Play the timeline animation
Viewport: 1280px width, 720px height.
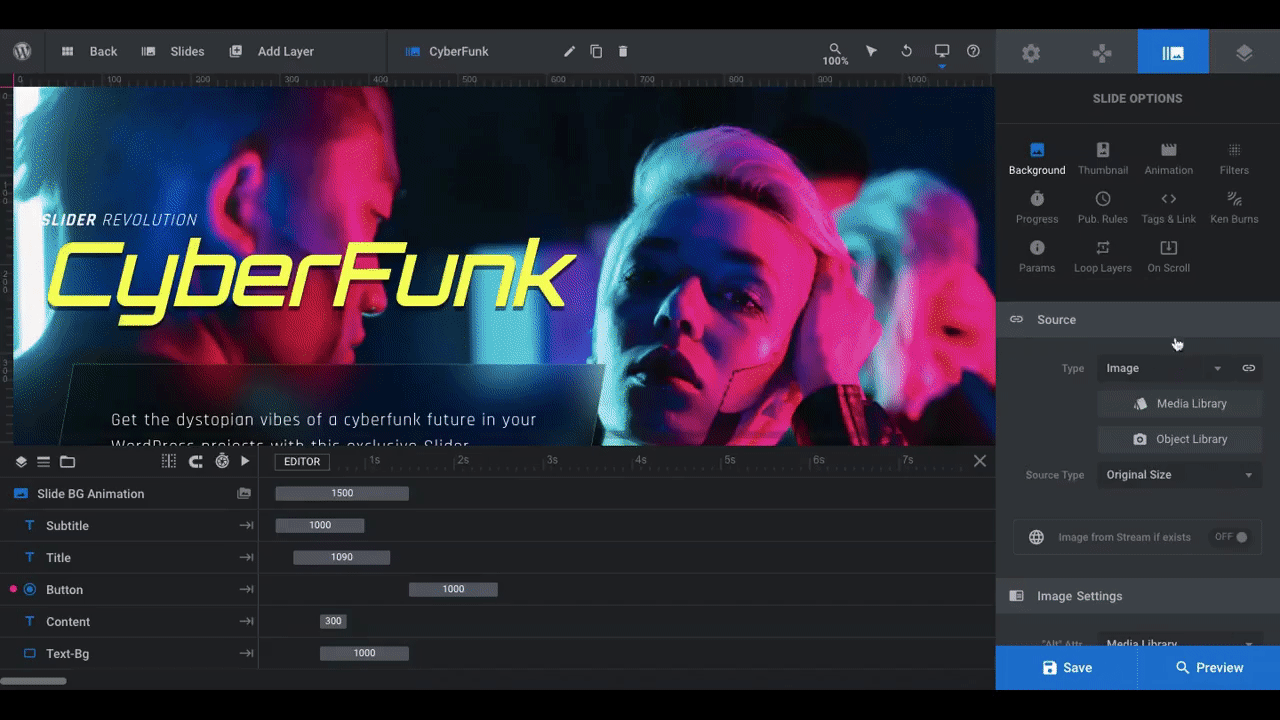pos(245,462)
